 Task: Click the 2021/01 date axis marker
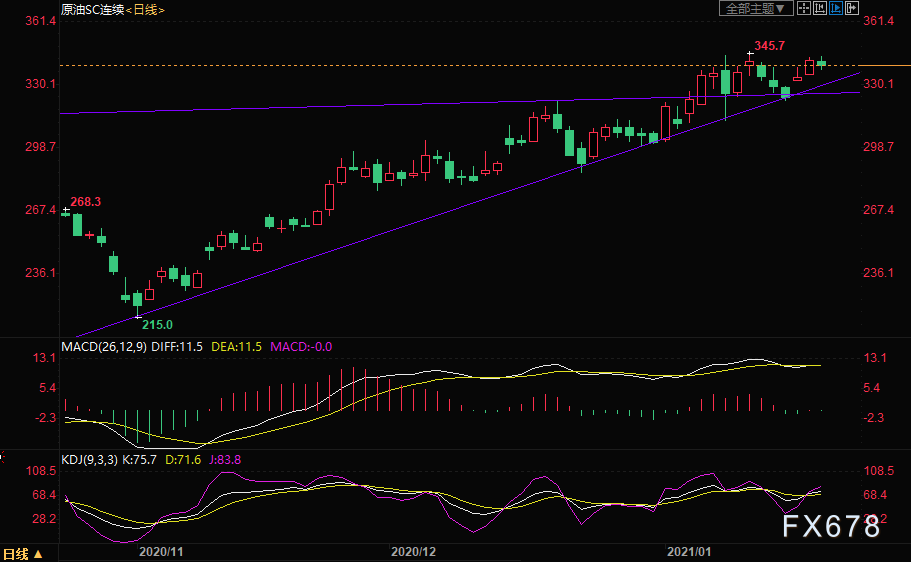[689, 552]
